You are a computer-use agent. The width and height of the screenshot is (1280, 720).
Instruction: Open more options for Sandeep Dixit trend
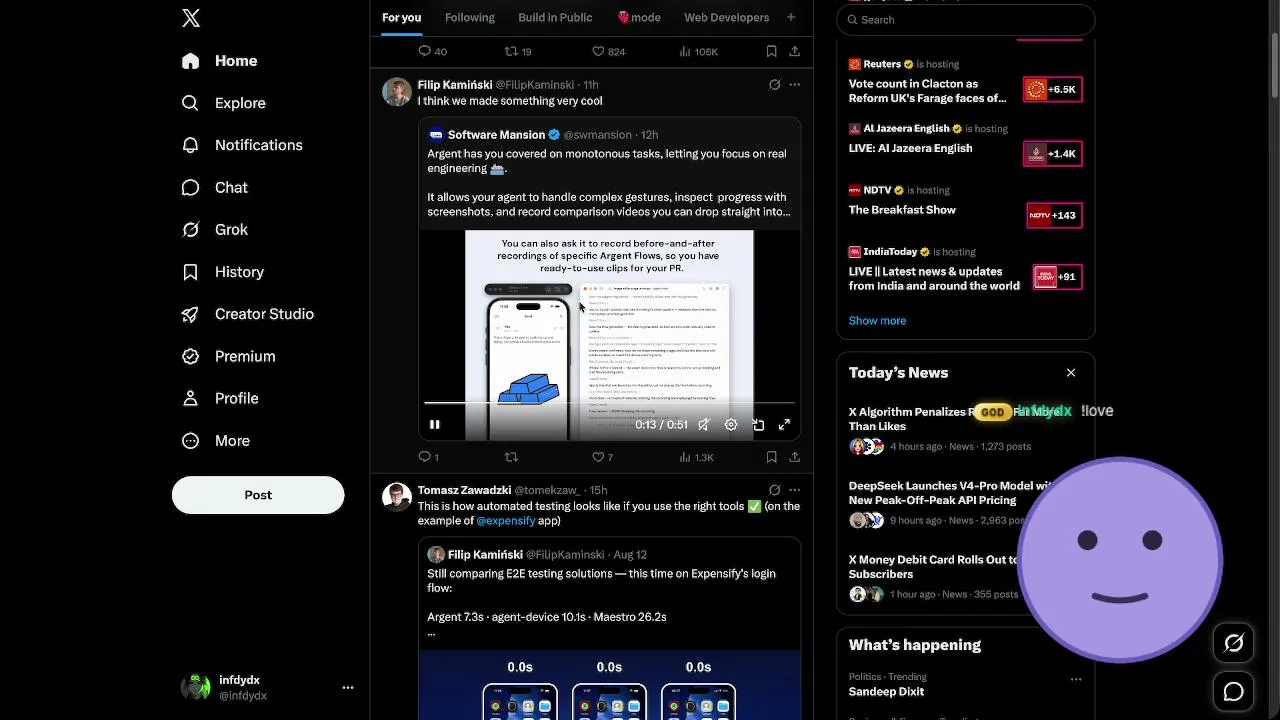[x=1076, y=679]
